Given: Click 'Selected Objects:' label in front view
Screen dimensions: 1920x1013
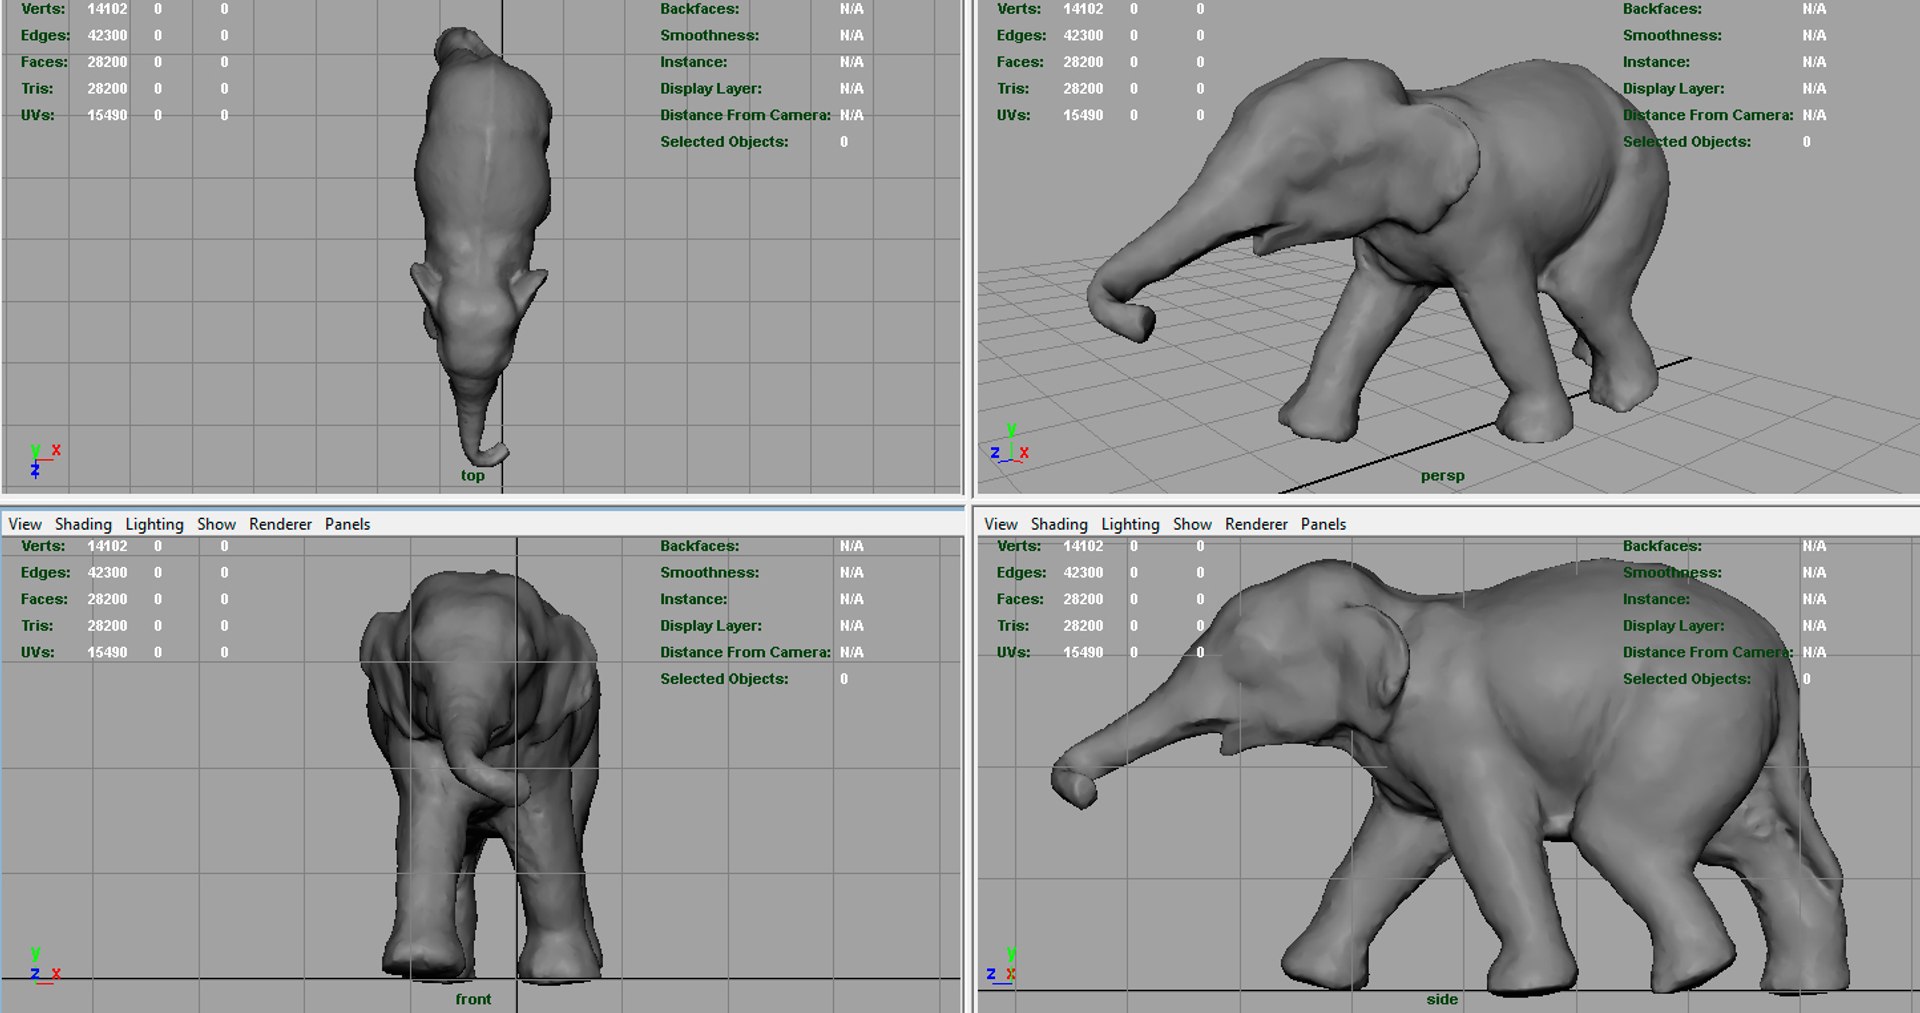Looking at the screenshot, I should (x=724, y=679).
